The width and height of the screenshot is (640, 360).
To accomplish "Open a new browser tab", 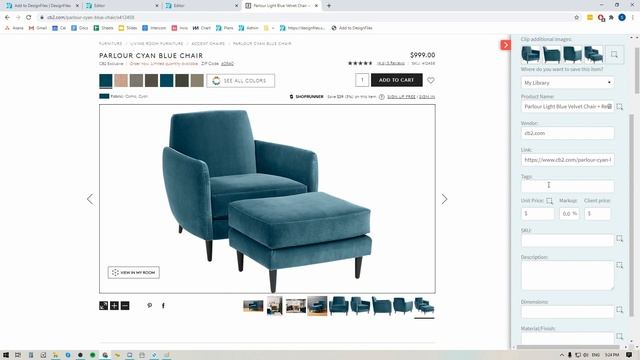I will point(329,6).
